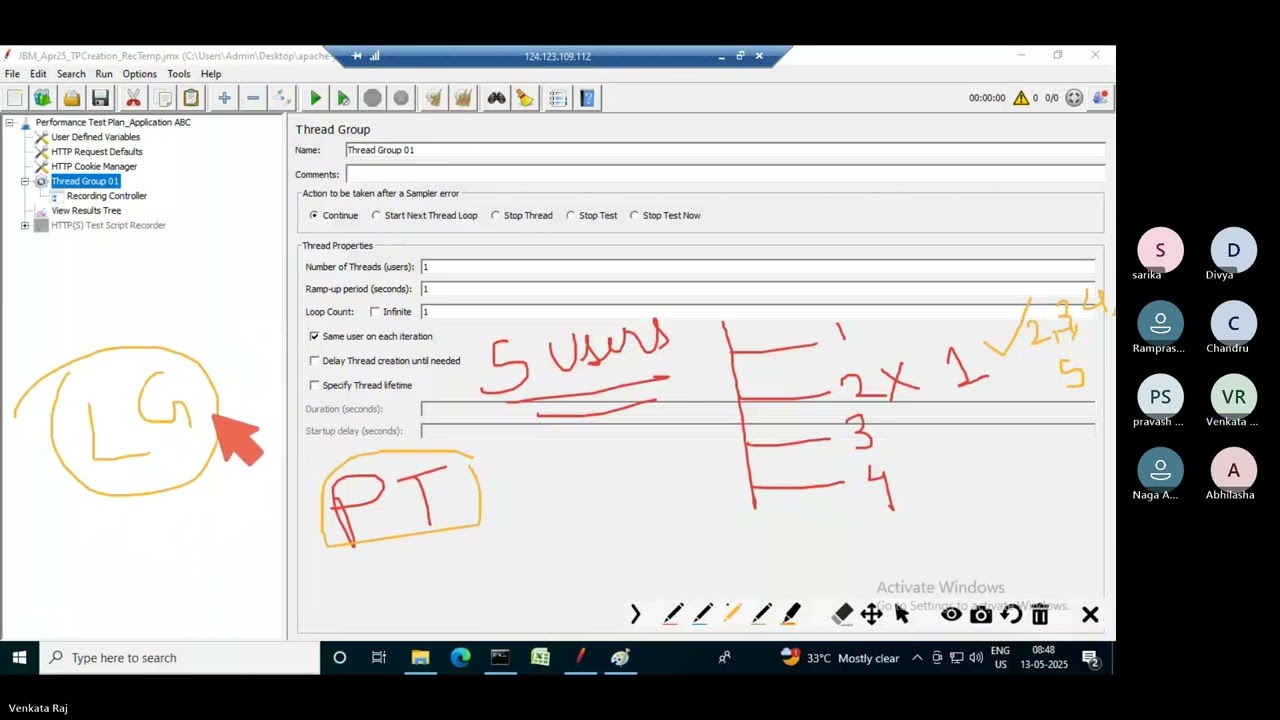
Task: Click the Ramp-up period input field
Action: click(x=758, y=289)
